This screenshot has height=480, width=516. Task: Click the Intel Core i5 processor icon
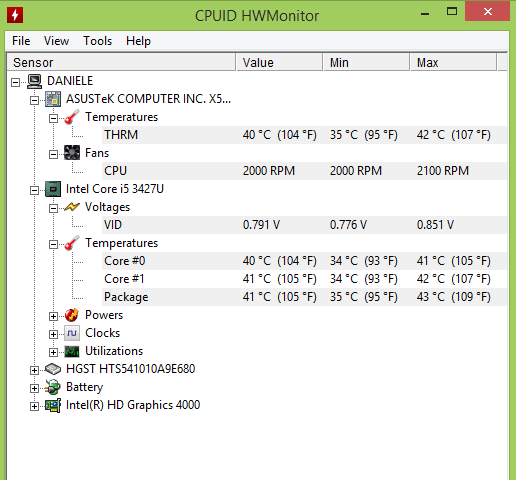53,189
